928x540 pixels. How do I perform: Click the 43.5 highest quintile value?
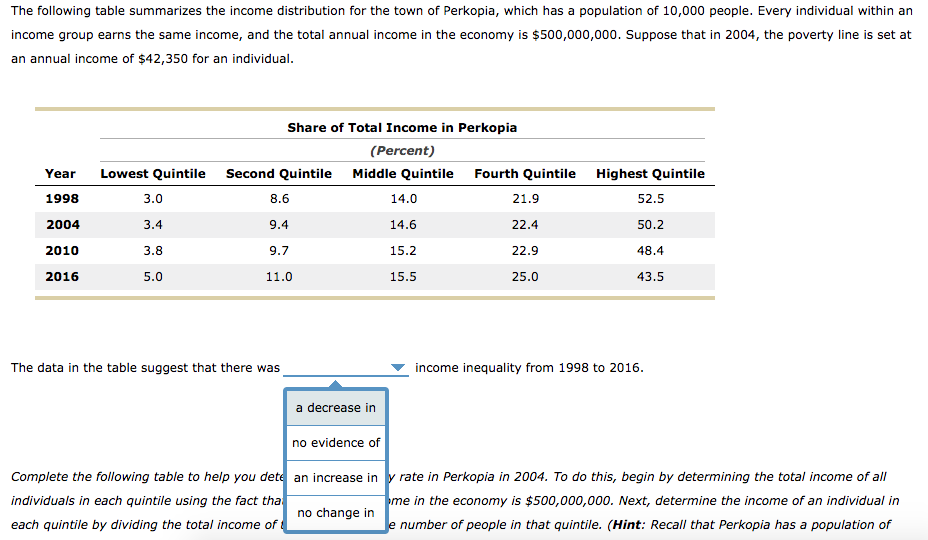650,277
